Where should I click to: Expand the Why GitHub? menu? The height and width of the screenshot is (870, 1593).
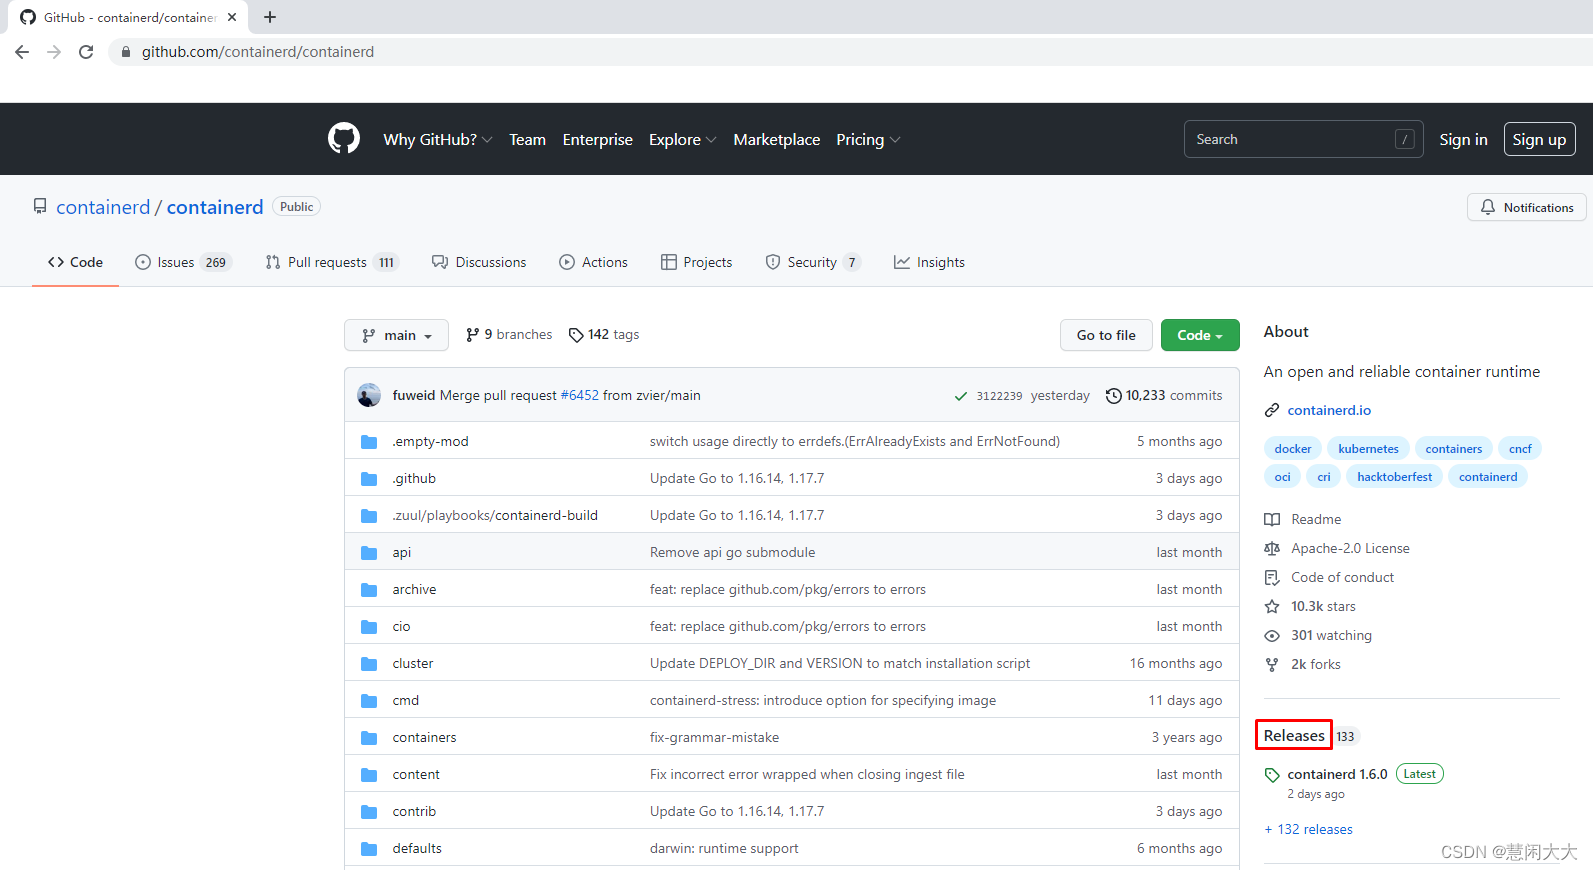tap(437, 139)
